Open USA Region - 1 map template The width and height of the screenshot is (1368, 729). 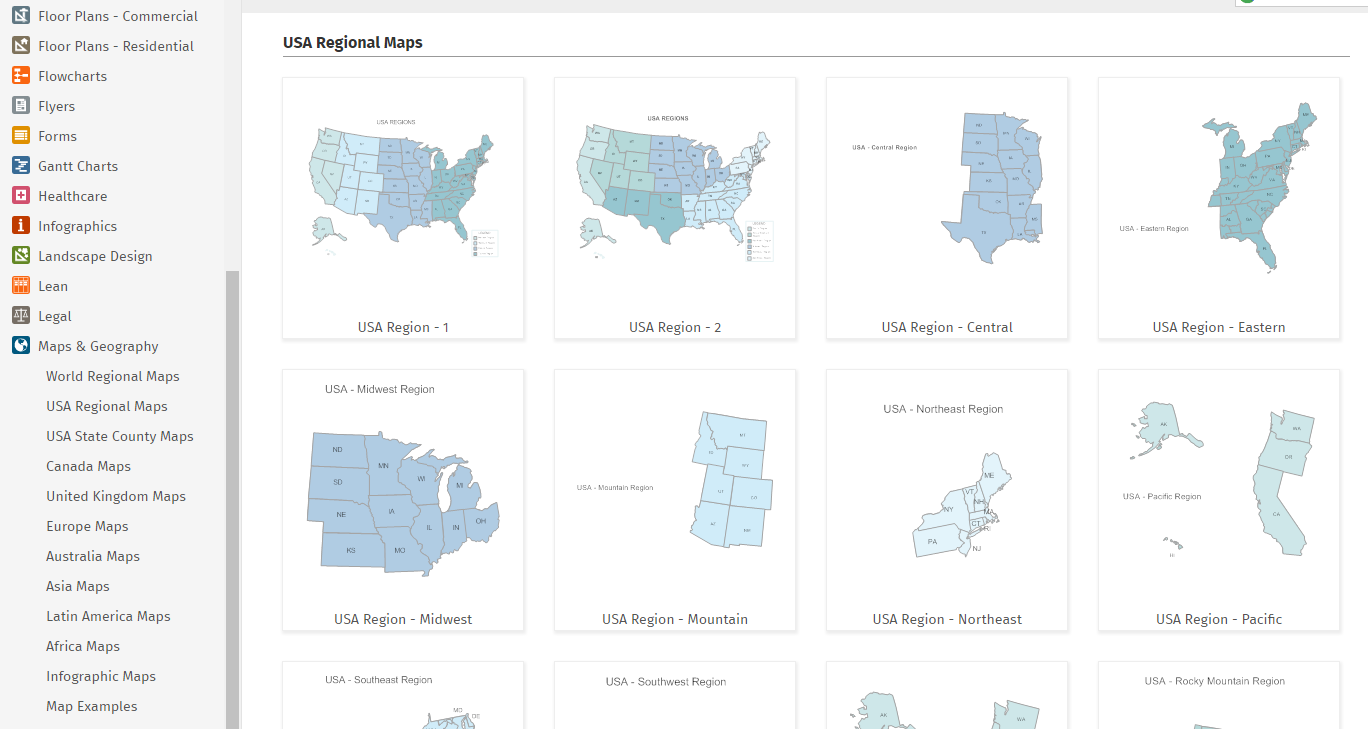point(403,208)
